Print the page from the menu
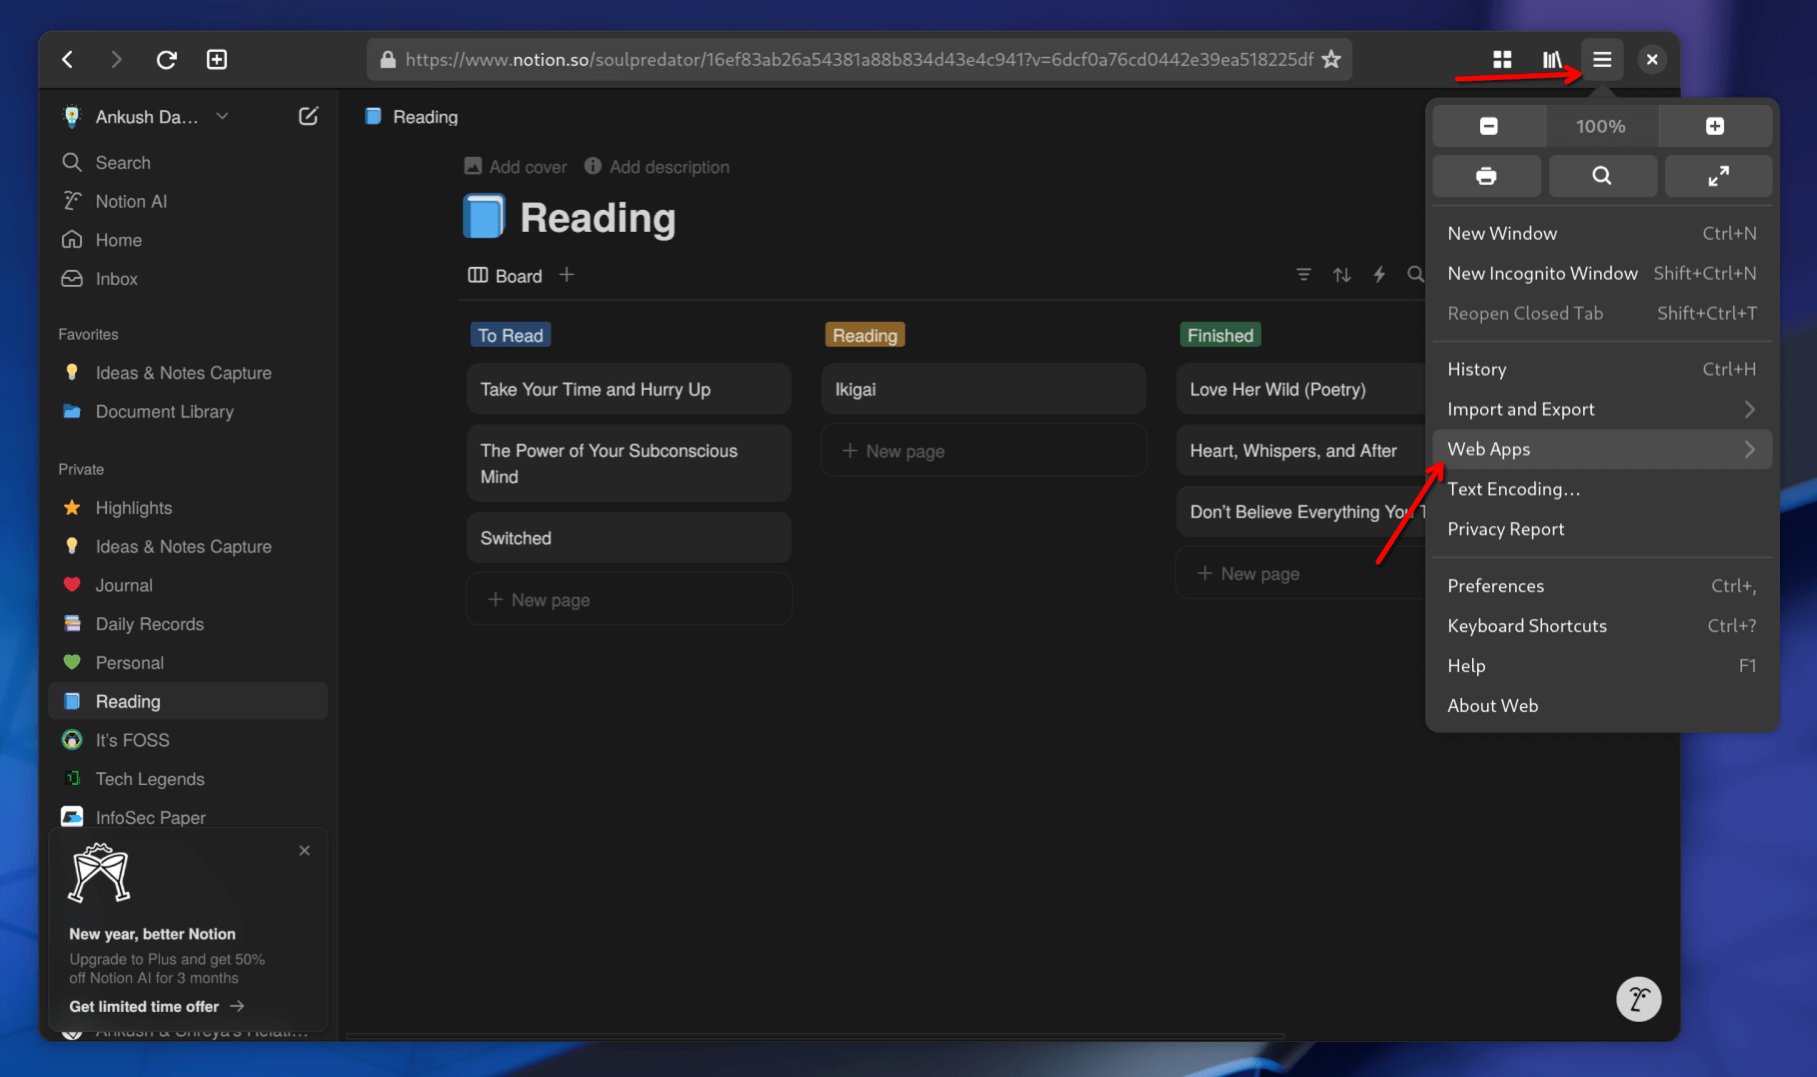 (x=1487, y=176)
